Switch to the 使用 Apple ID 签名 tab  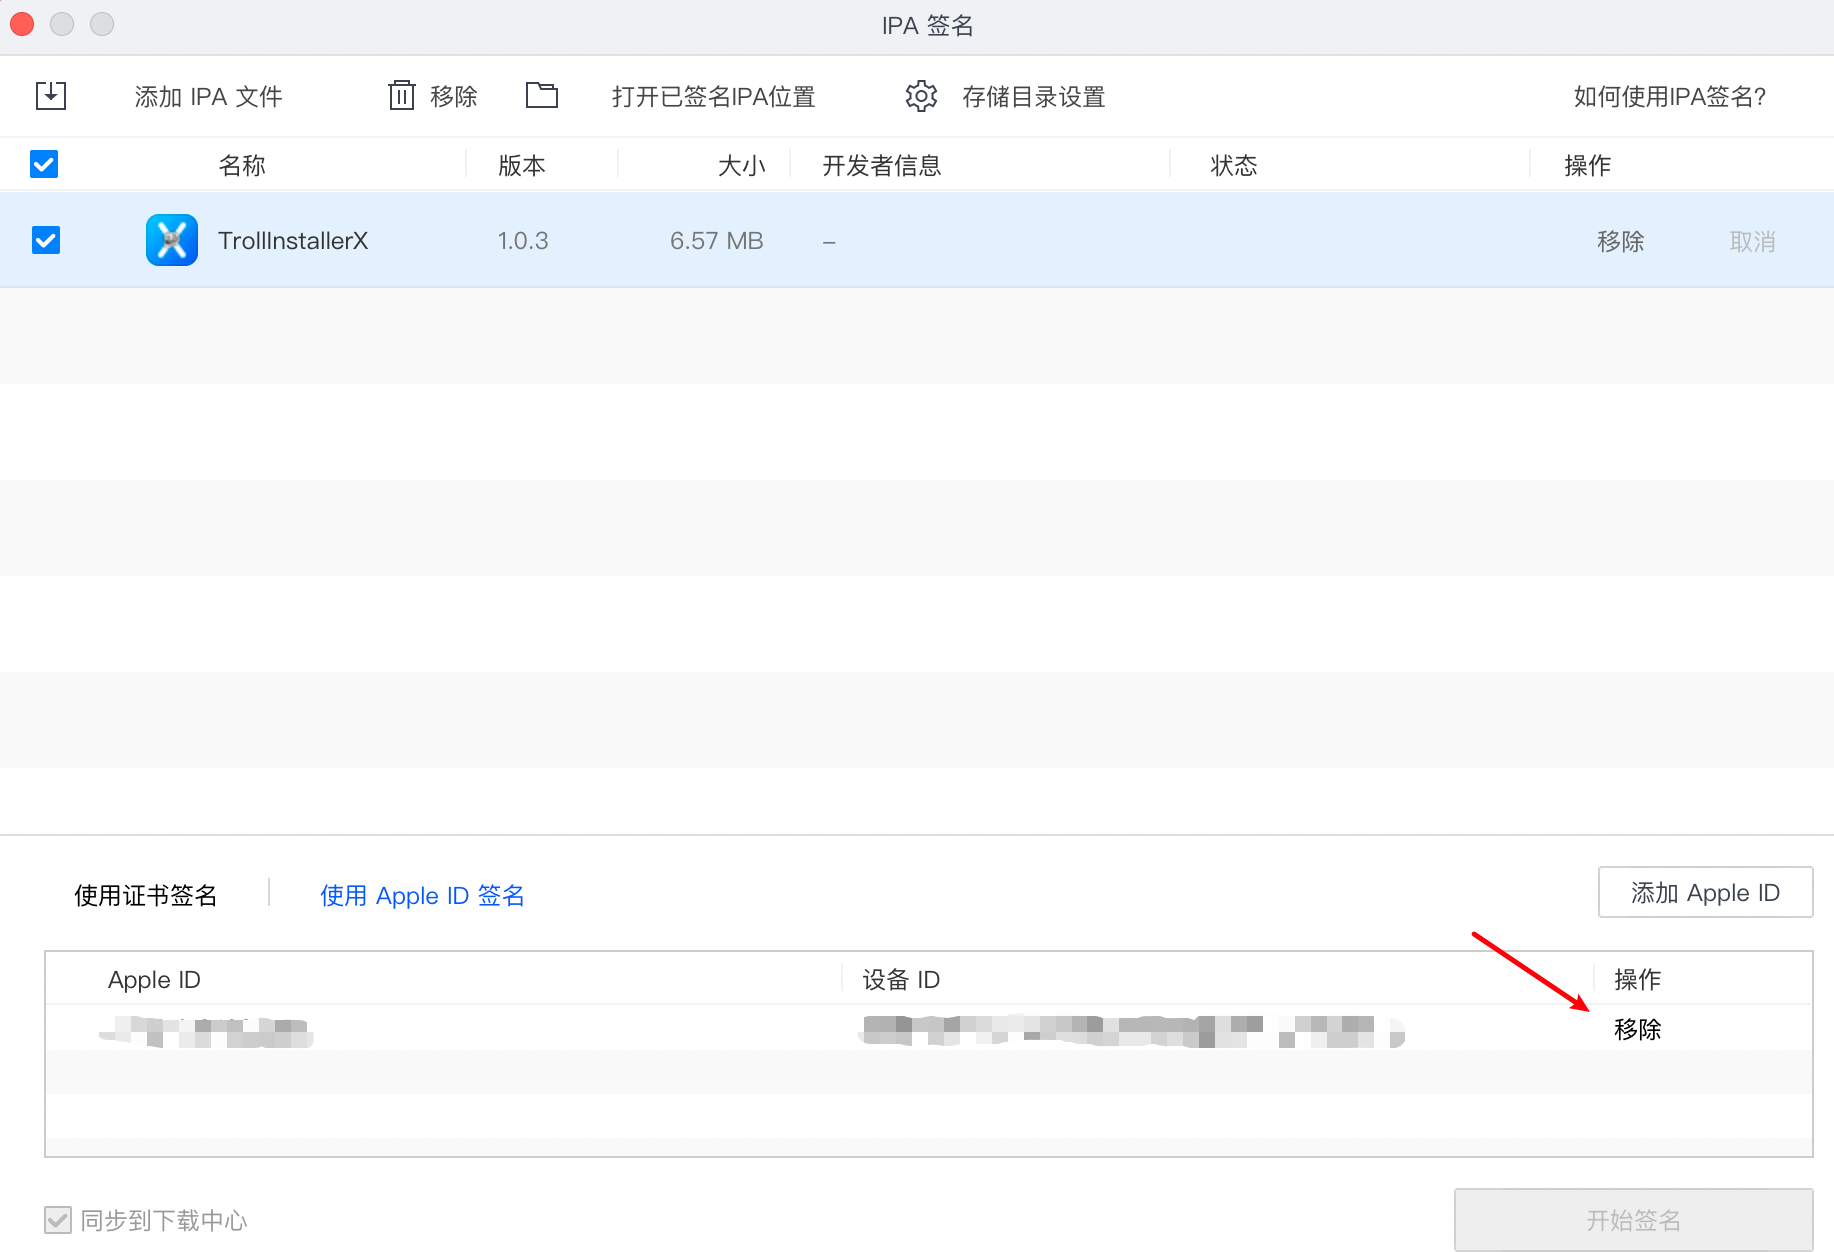tap(422, 895)
